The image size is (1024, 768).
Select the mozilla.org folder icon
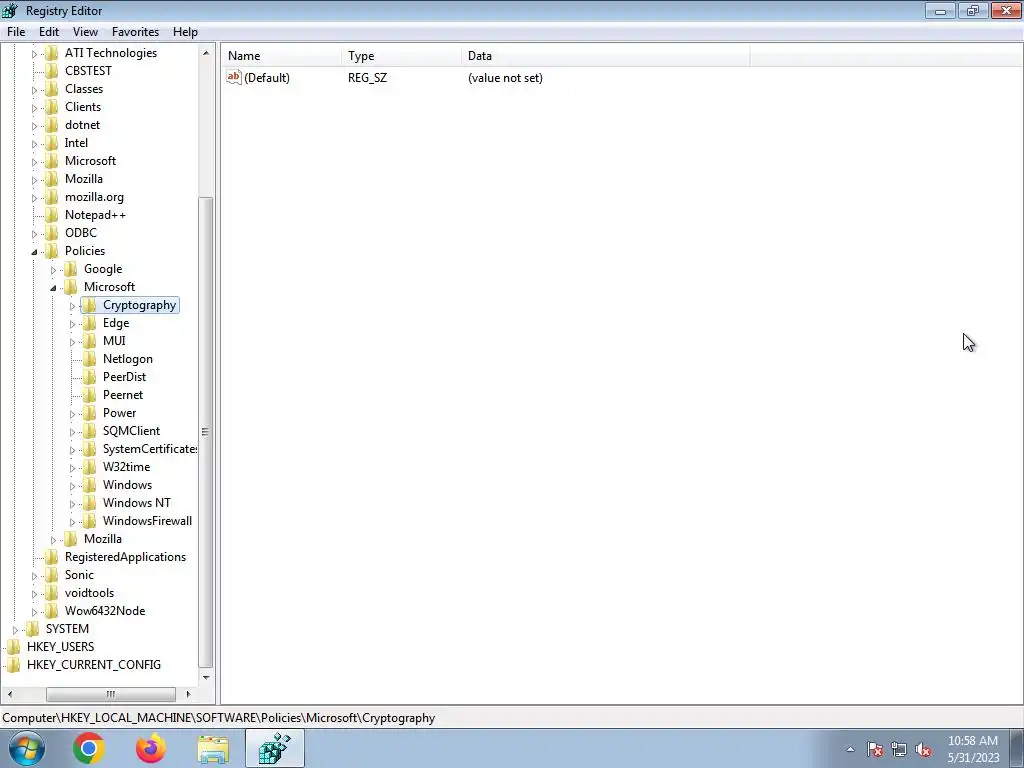coord(52,197)
